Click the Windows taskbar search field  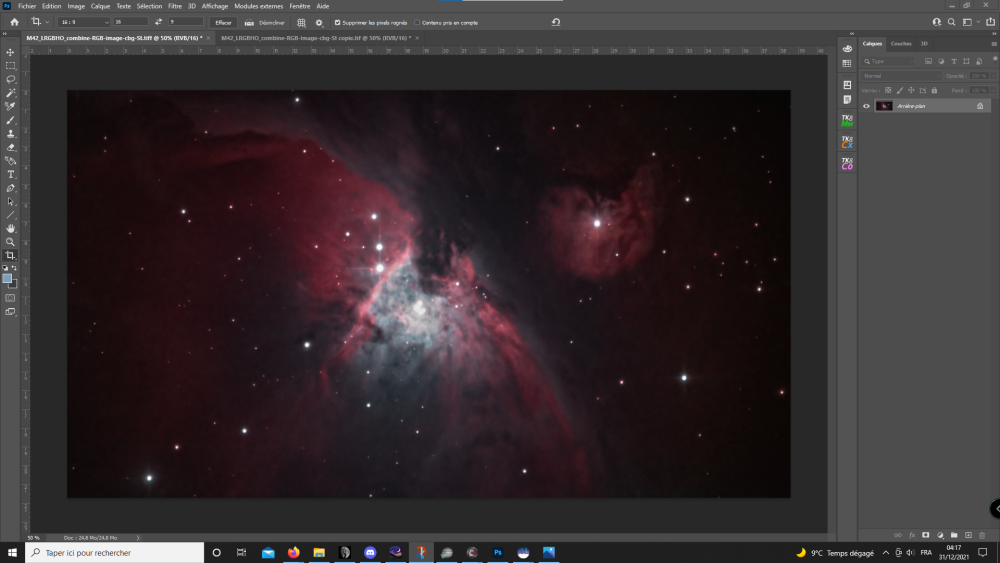[115, 553]
